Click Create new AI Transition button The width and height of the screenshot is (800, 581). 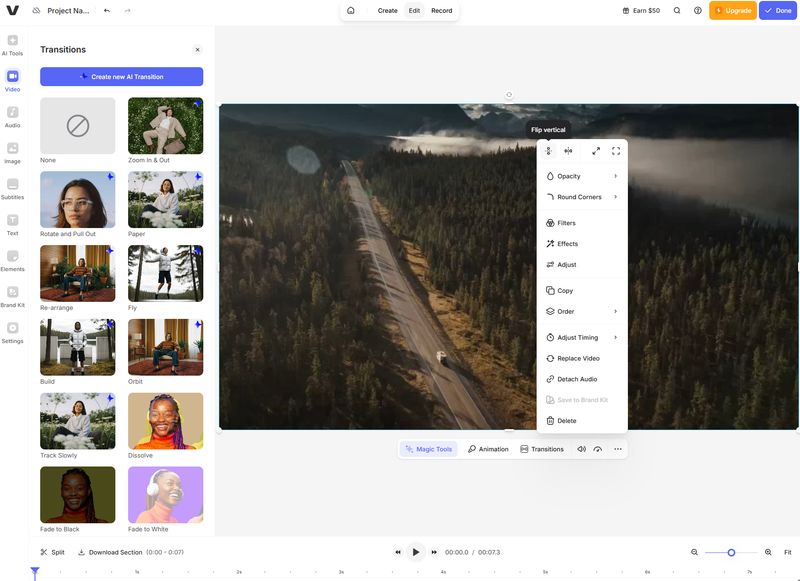pos(121,76)
